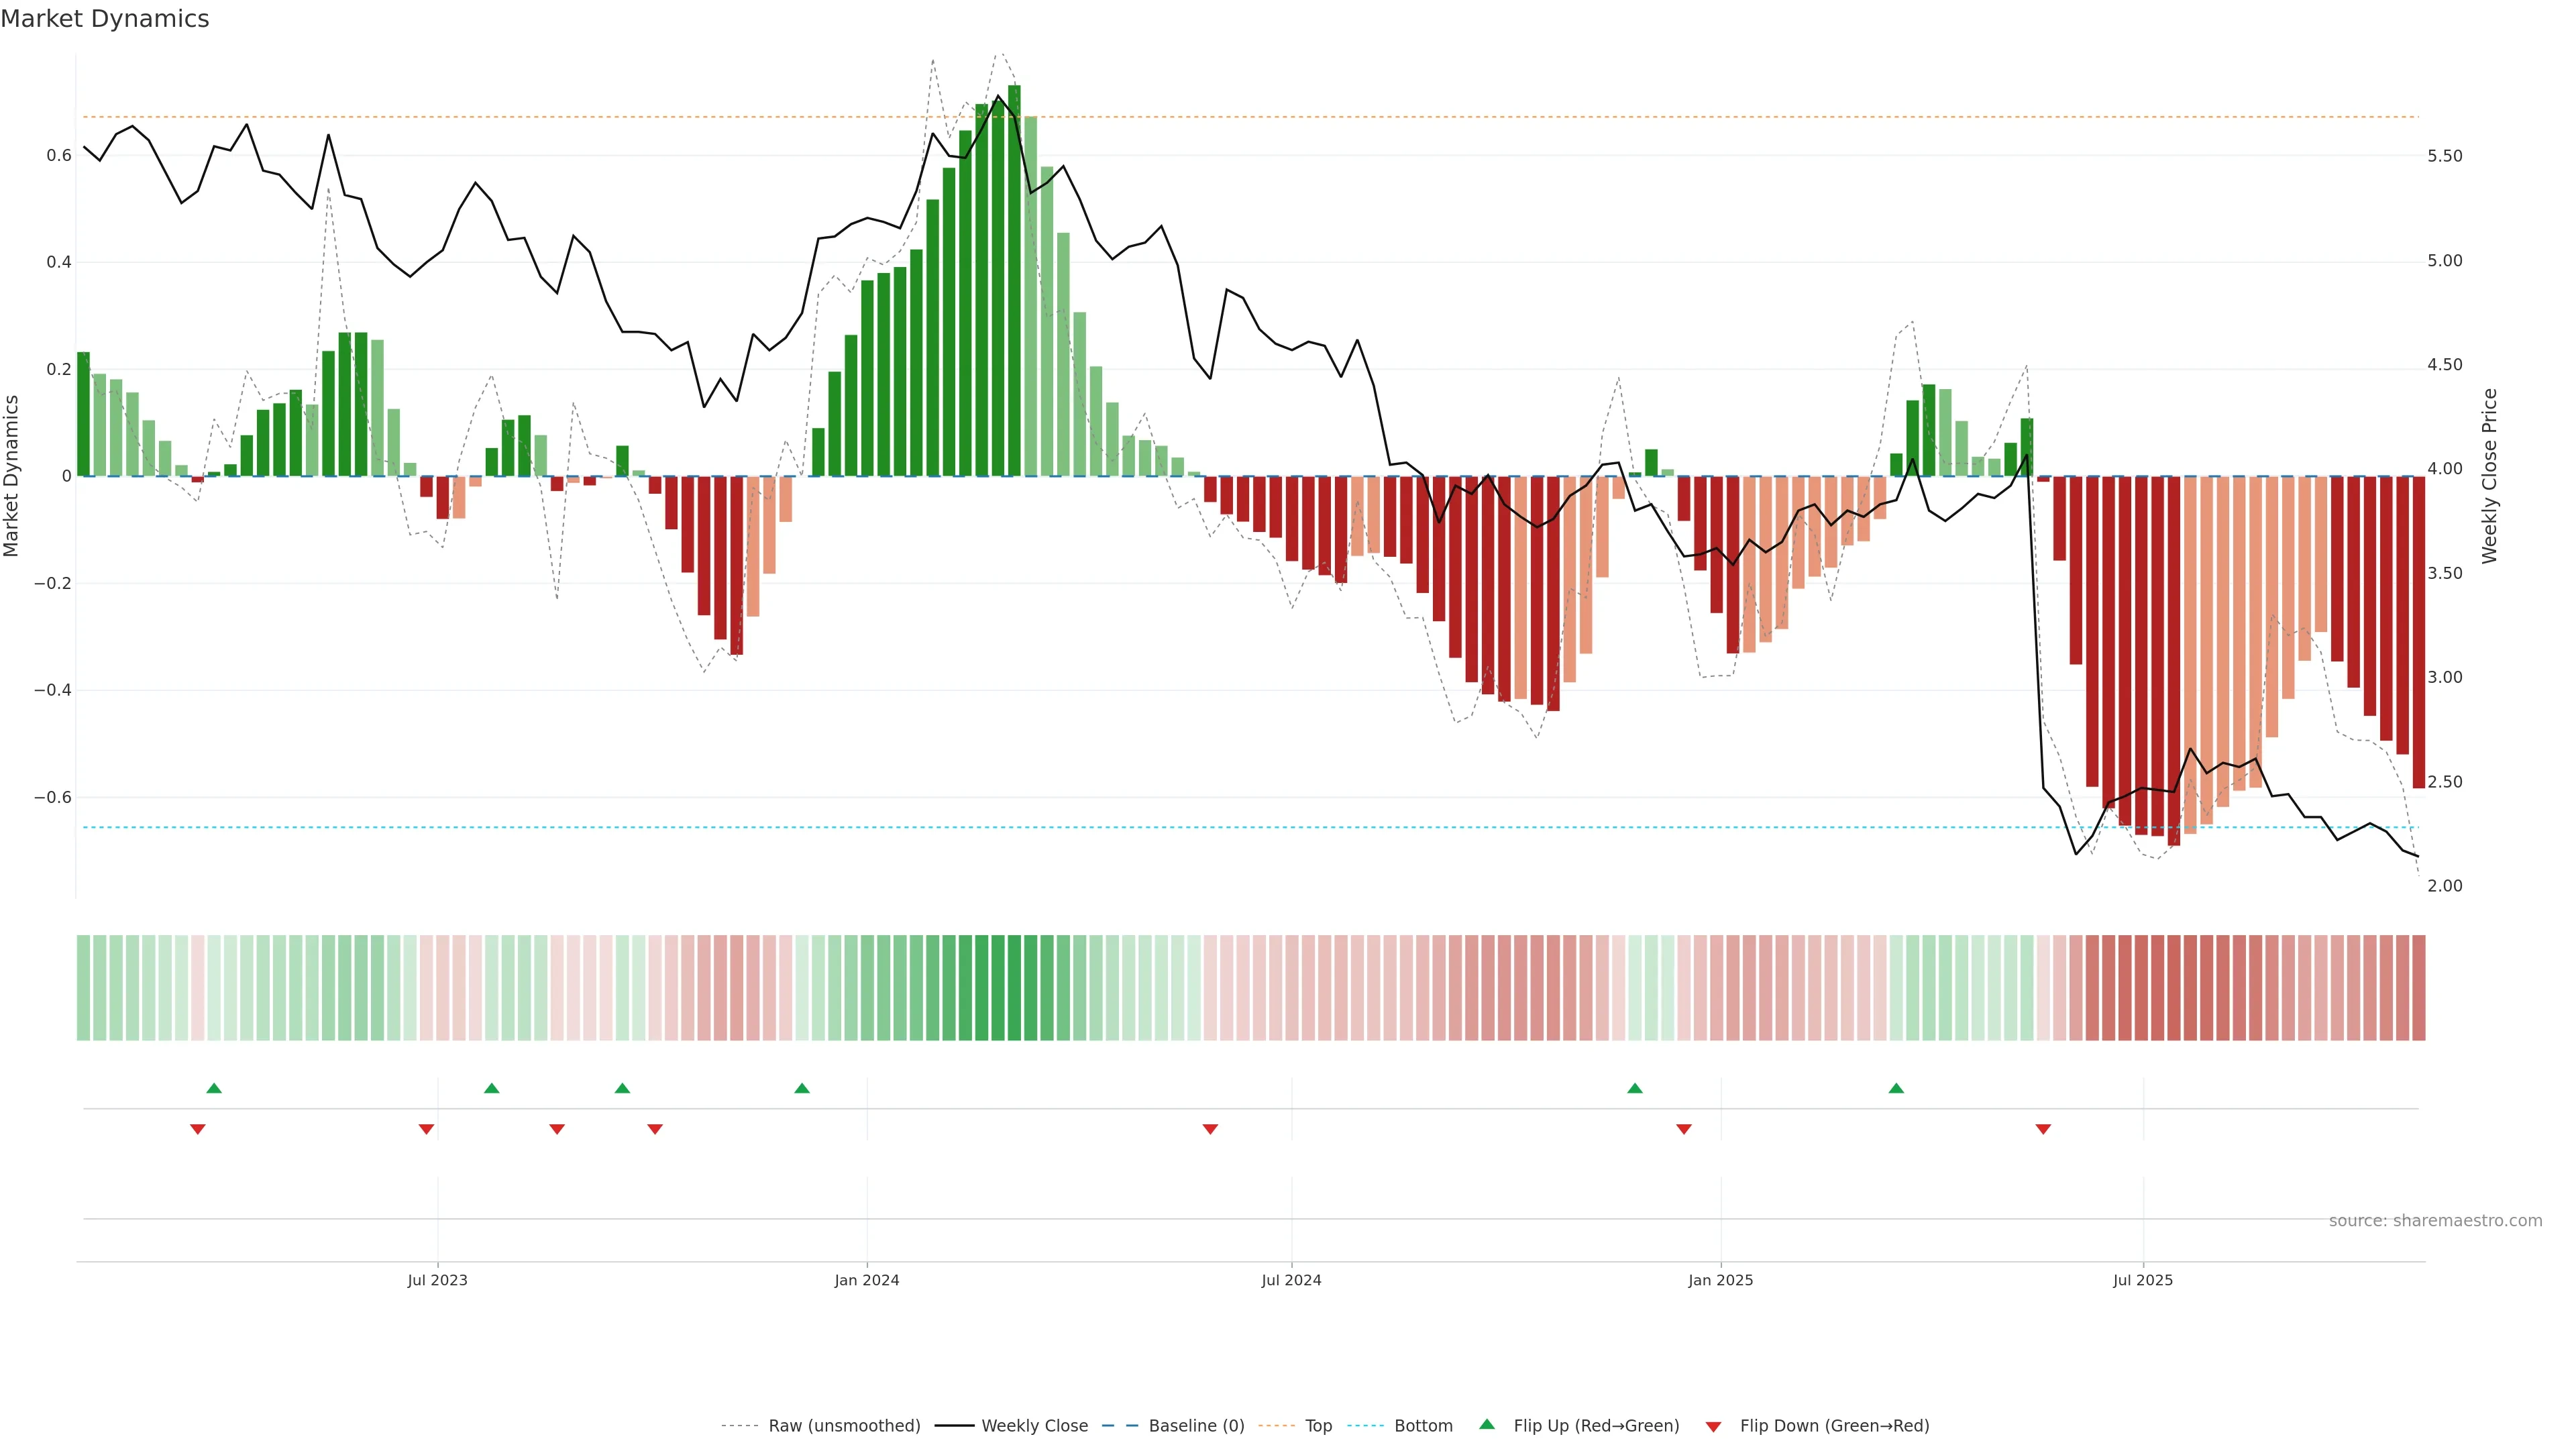Click the Weekly Close Price axis title
This screenshot has width=2576, height=1449.
(x=2489, y=476)
